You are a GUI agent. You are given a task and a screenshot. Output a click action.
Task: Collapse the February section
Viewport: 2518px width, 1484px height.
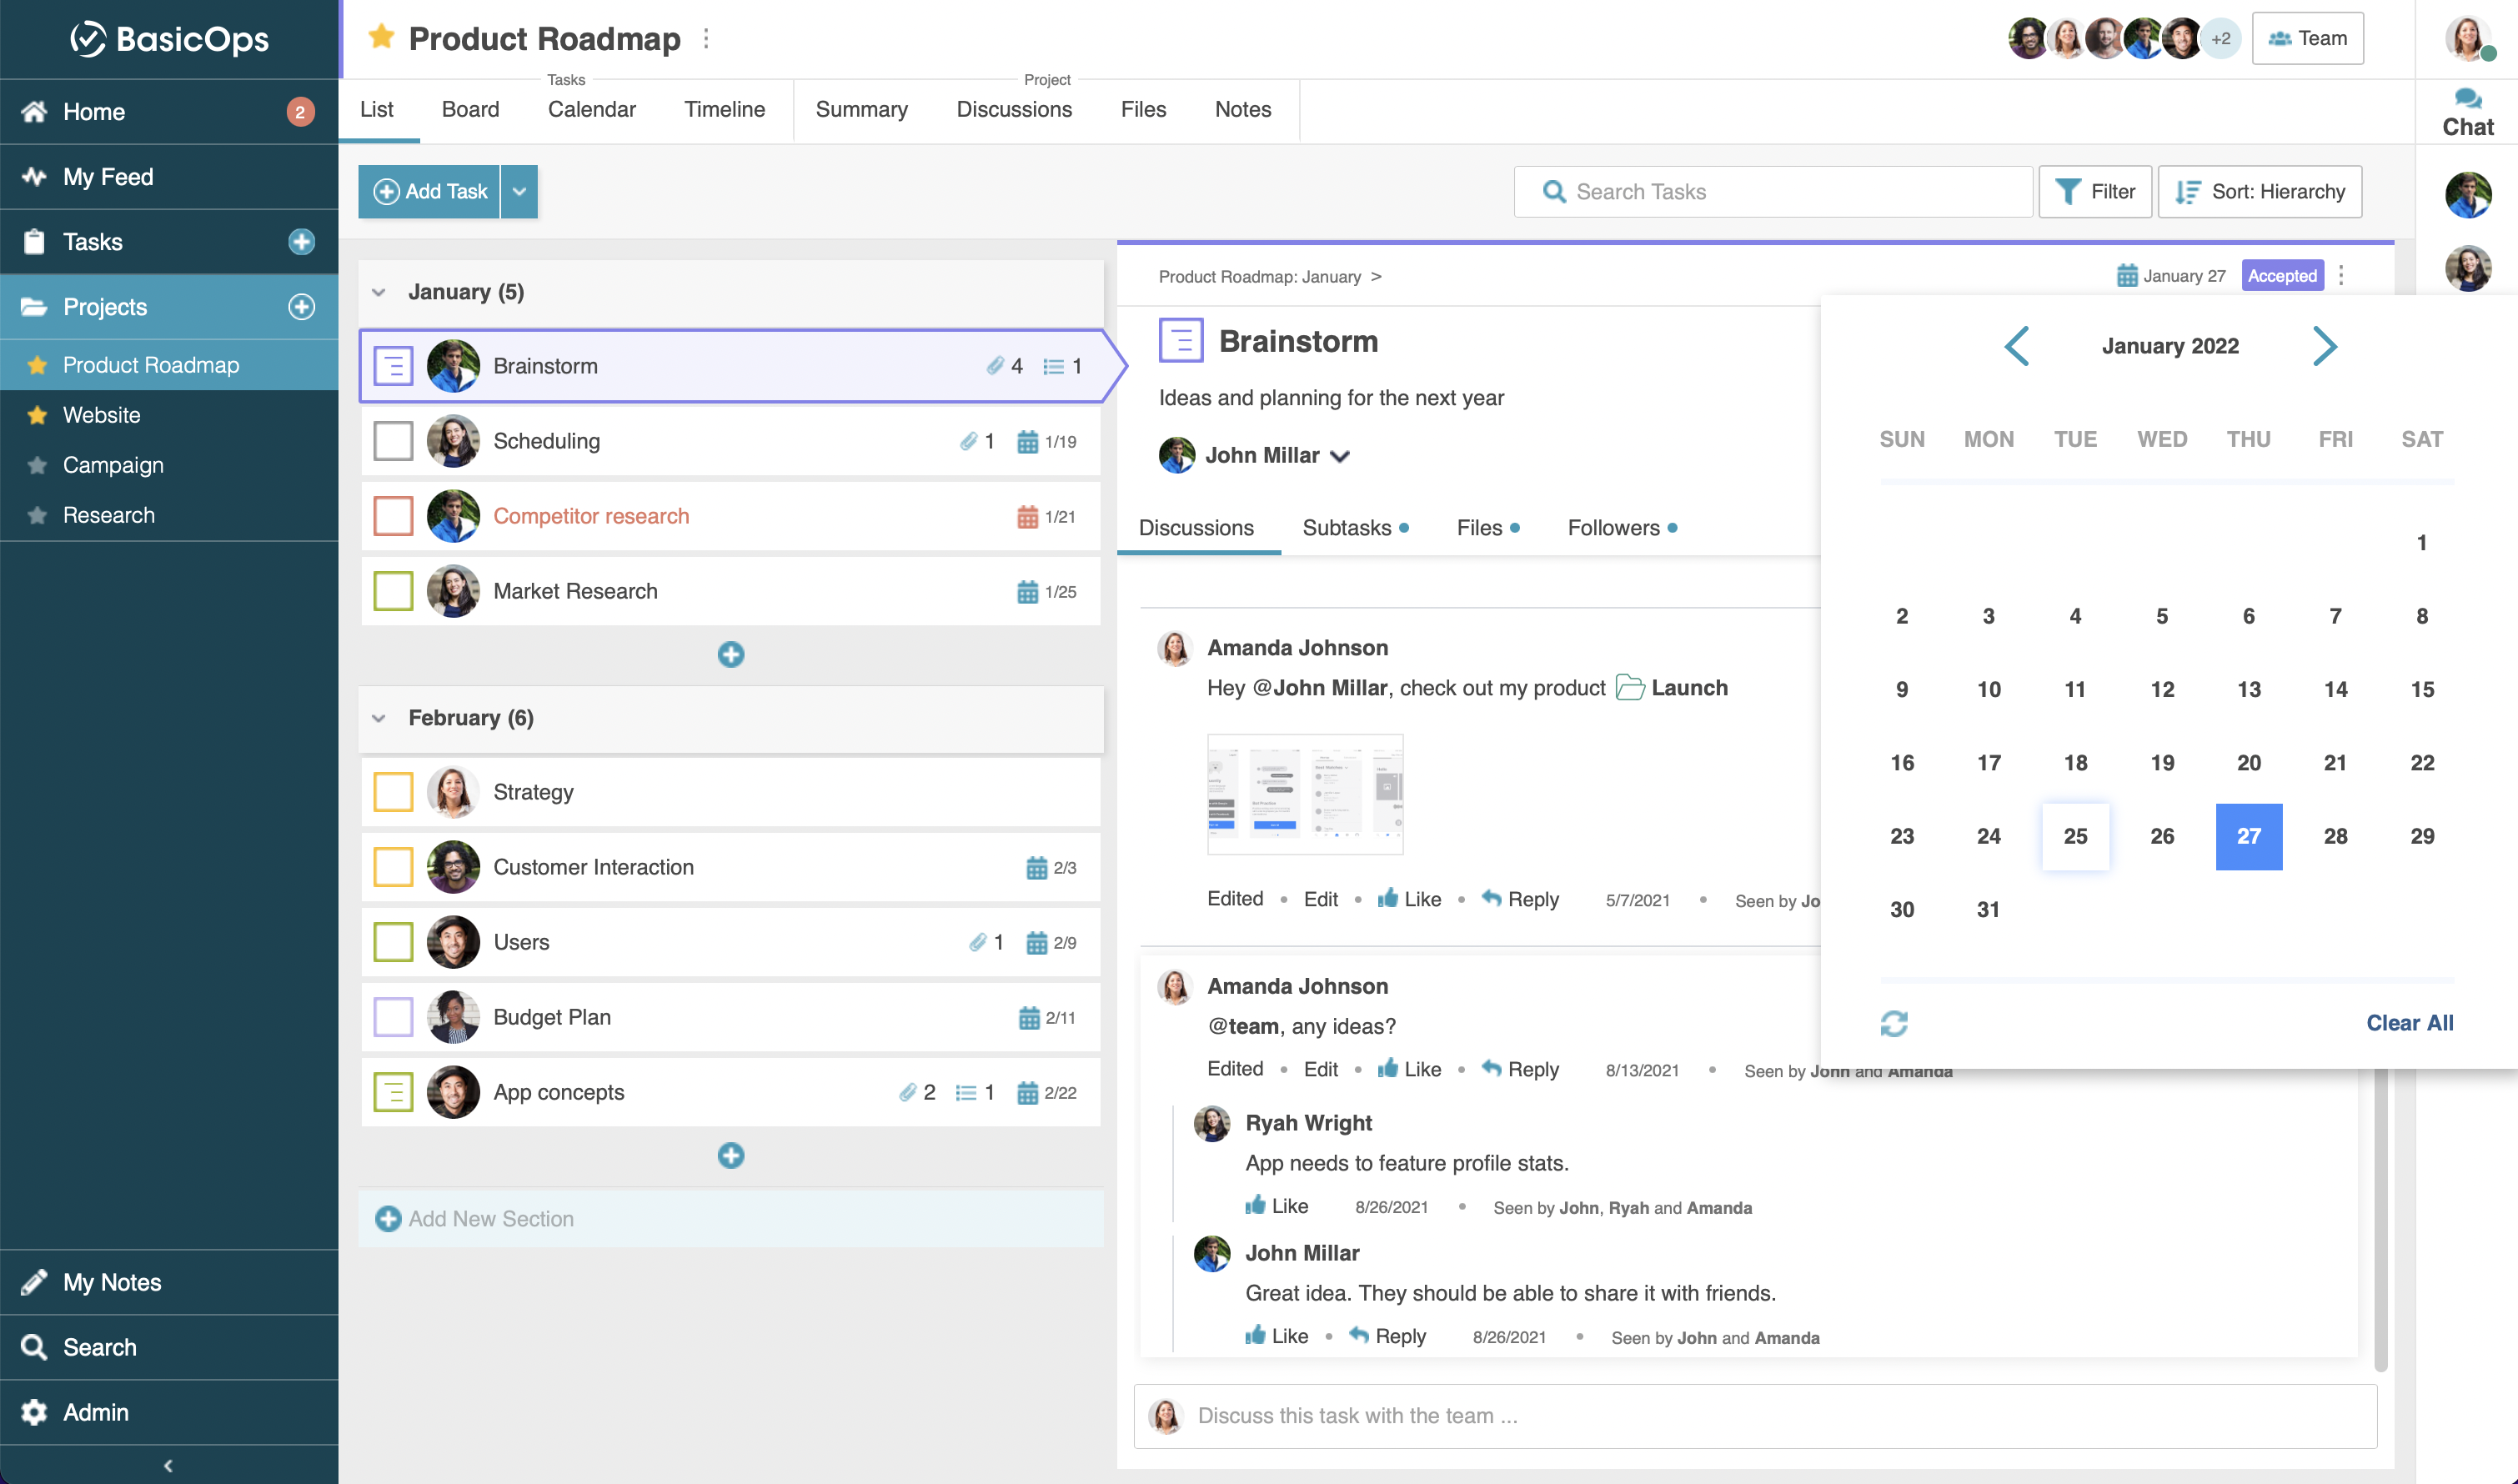(379, 718)
